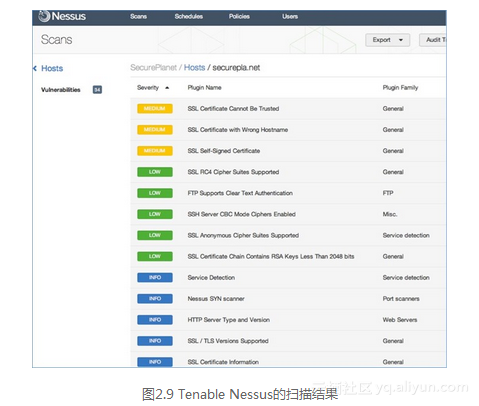Click INFO badge for SSL / TLS Versions

click(155, 341)
